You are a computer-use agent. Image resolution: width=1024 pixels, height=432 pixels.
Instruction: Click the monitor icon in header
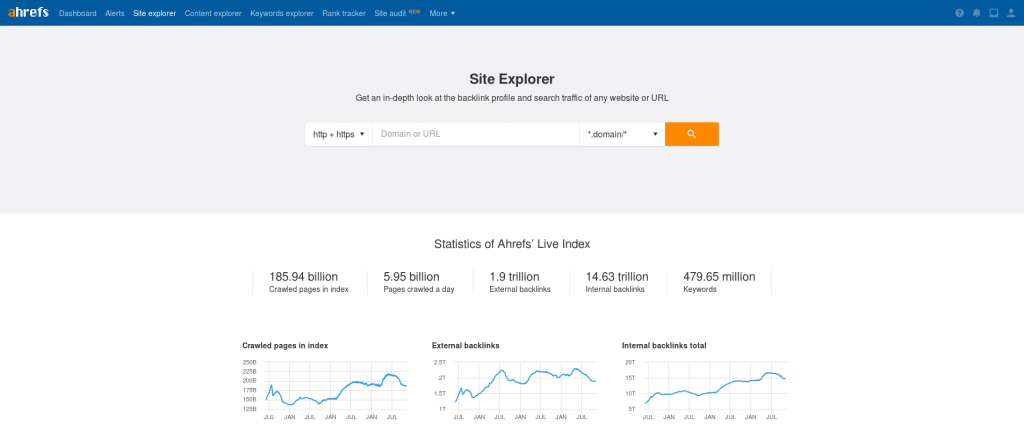coord(993,13)
